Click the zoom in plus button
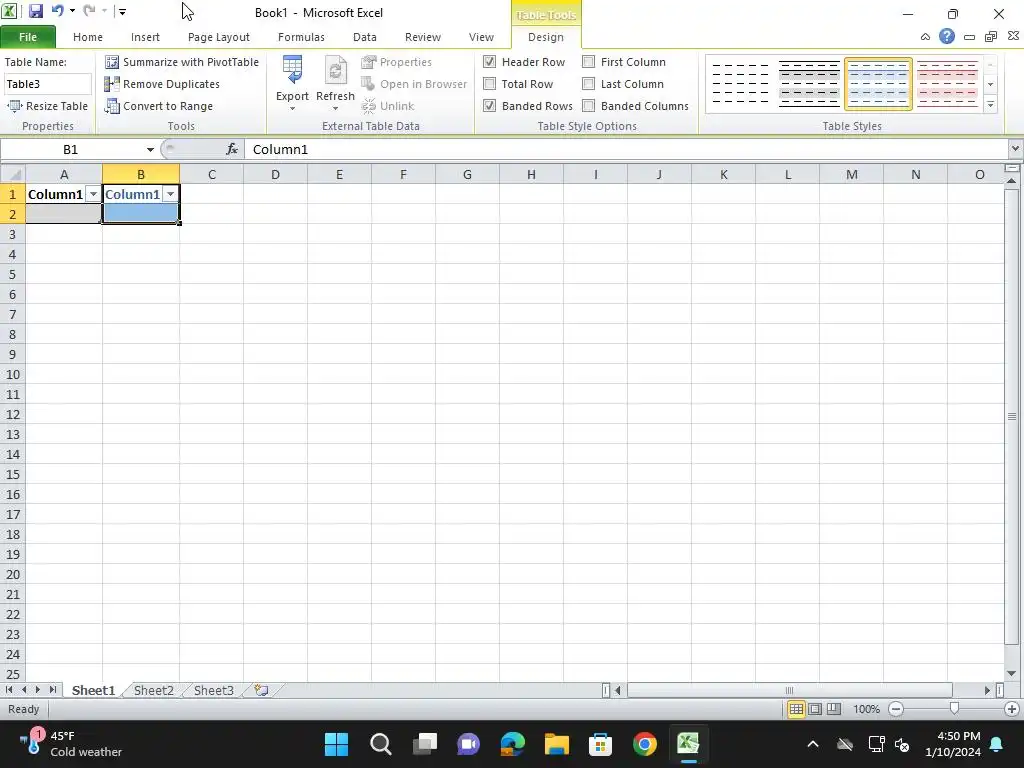This screenshot has width=1024, height=768. click(x=1012, y=709)
